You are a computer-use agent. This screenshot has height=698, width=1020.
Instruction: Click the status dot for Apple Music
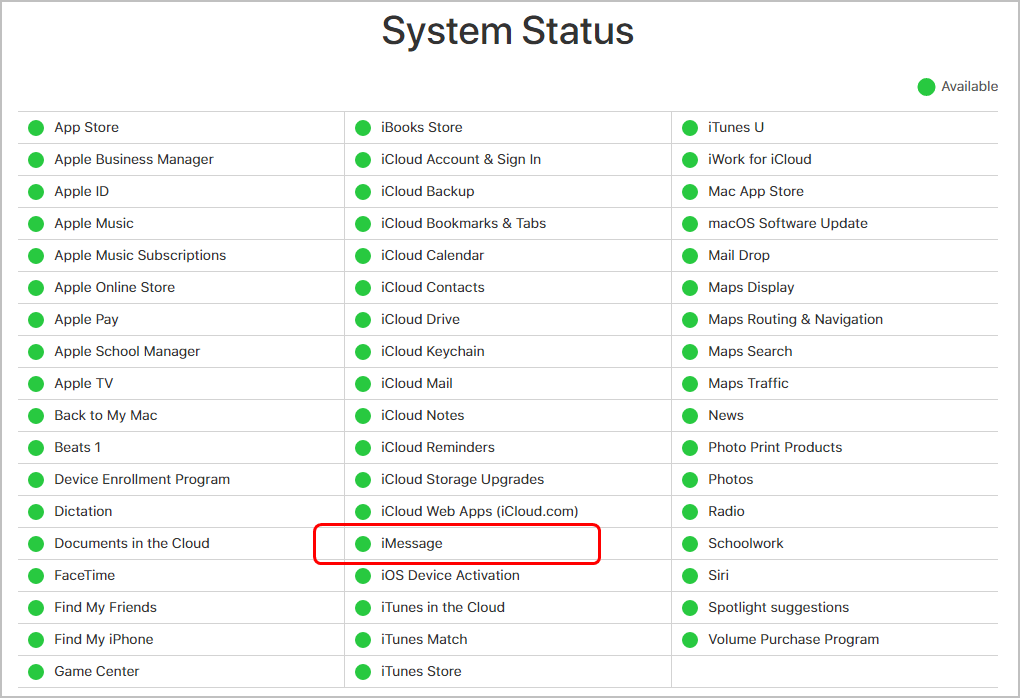pos(36,224)
